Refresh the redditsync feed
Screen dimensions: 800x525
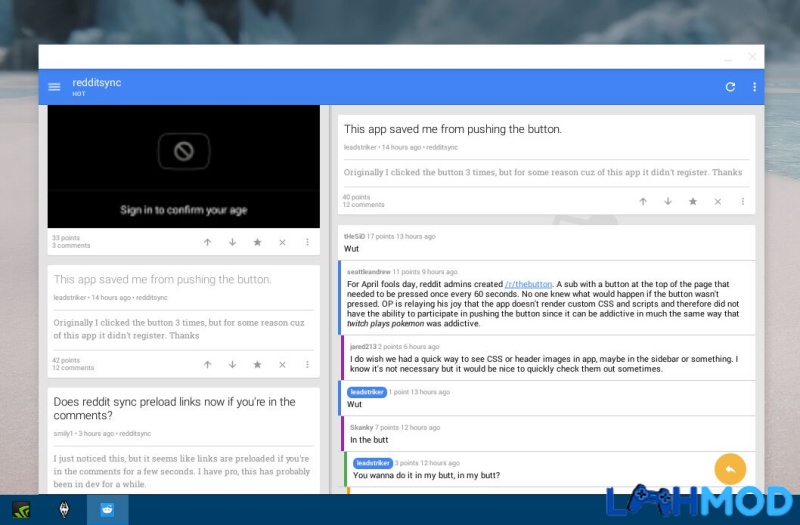(730, 87)
